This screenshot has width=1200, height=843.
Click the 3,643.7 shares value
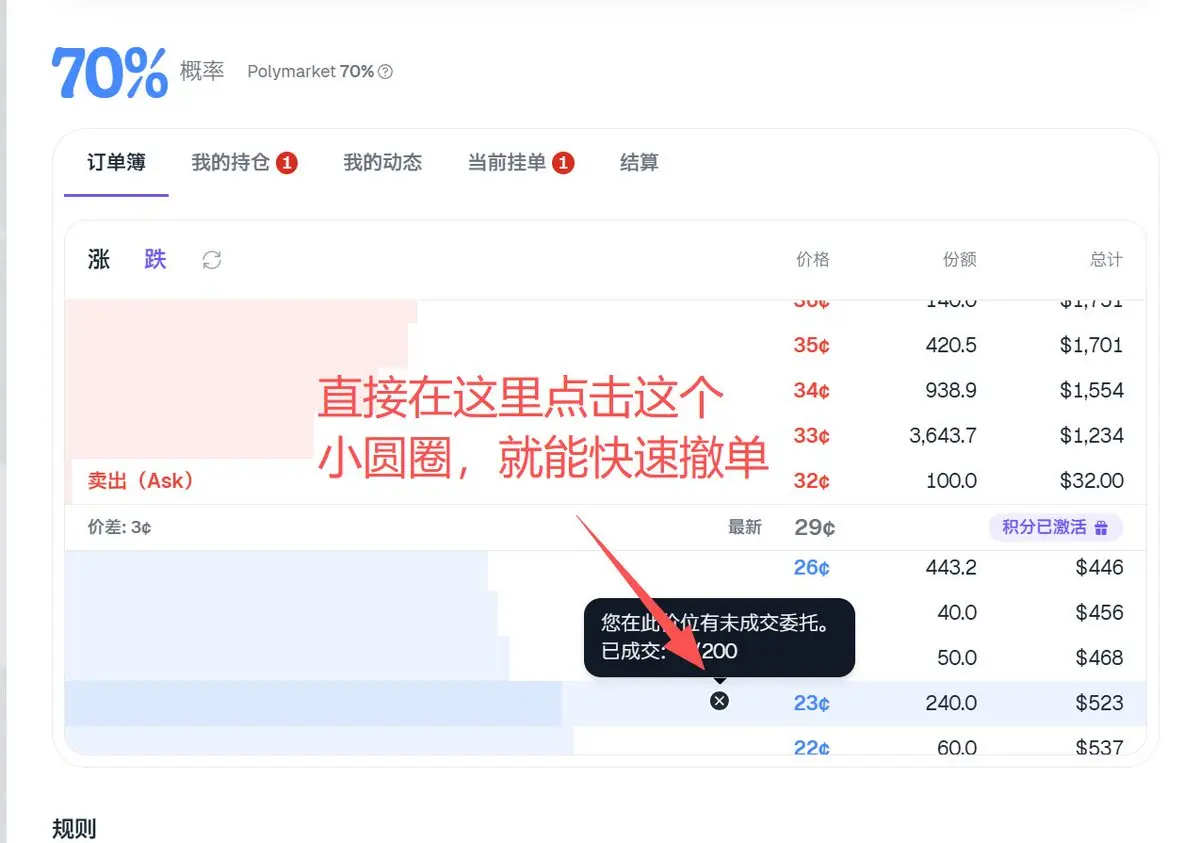943,436
